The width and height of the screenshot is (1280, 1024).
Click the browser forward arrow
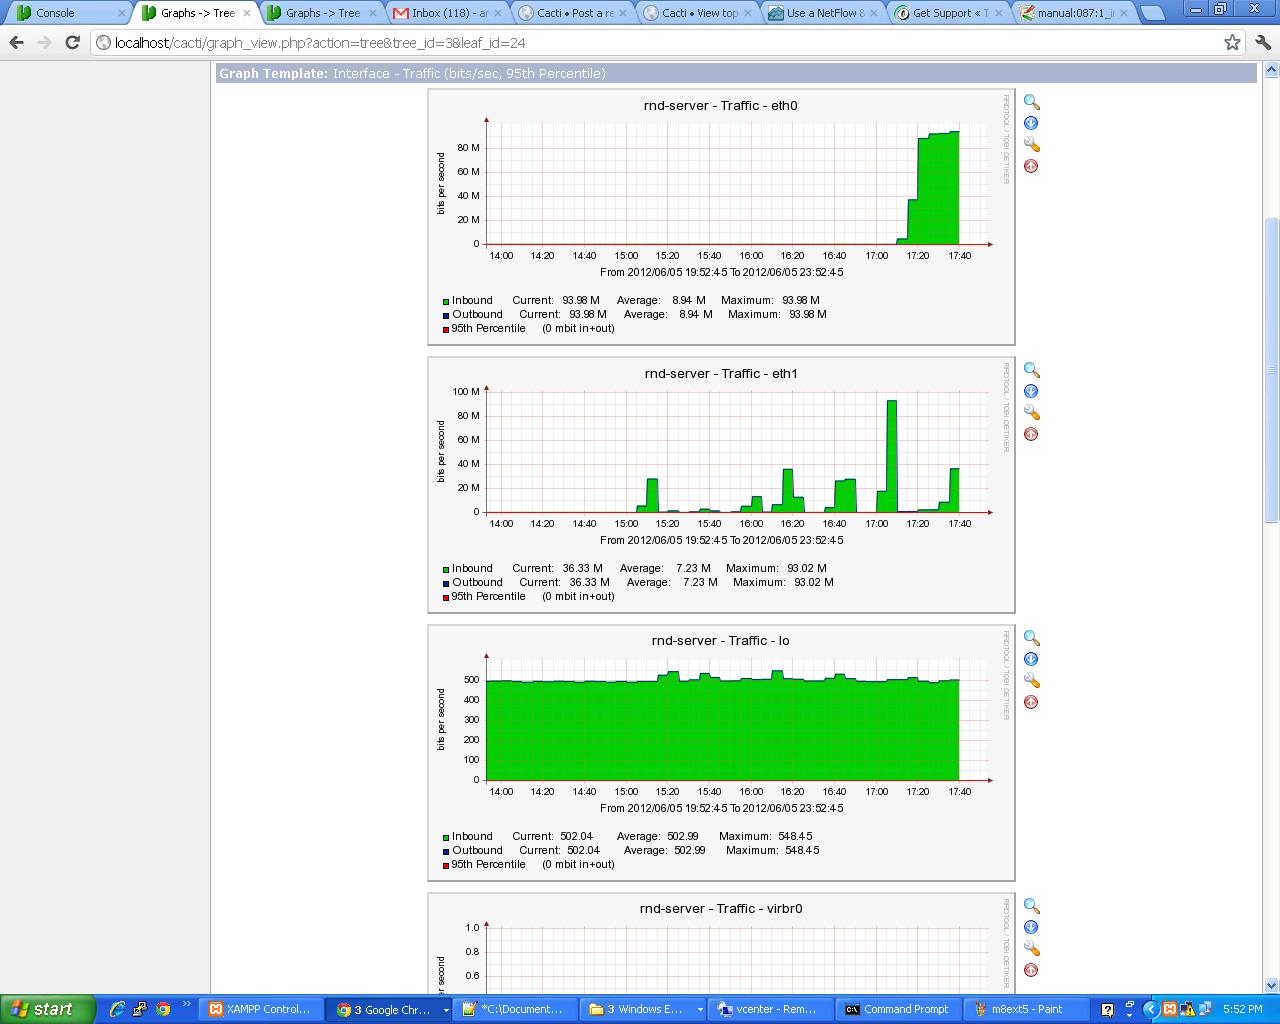[44, 43]
